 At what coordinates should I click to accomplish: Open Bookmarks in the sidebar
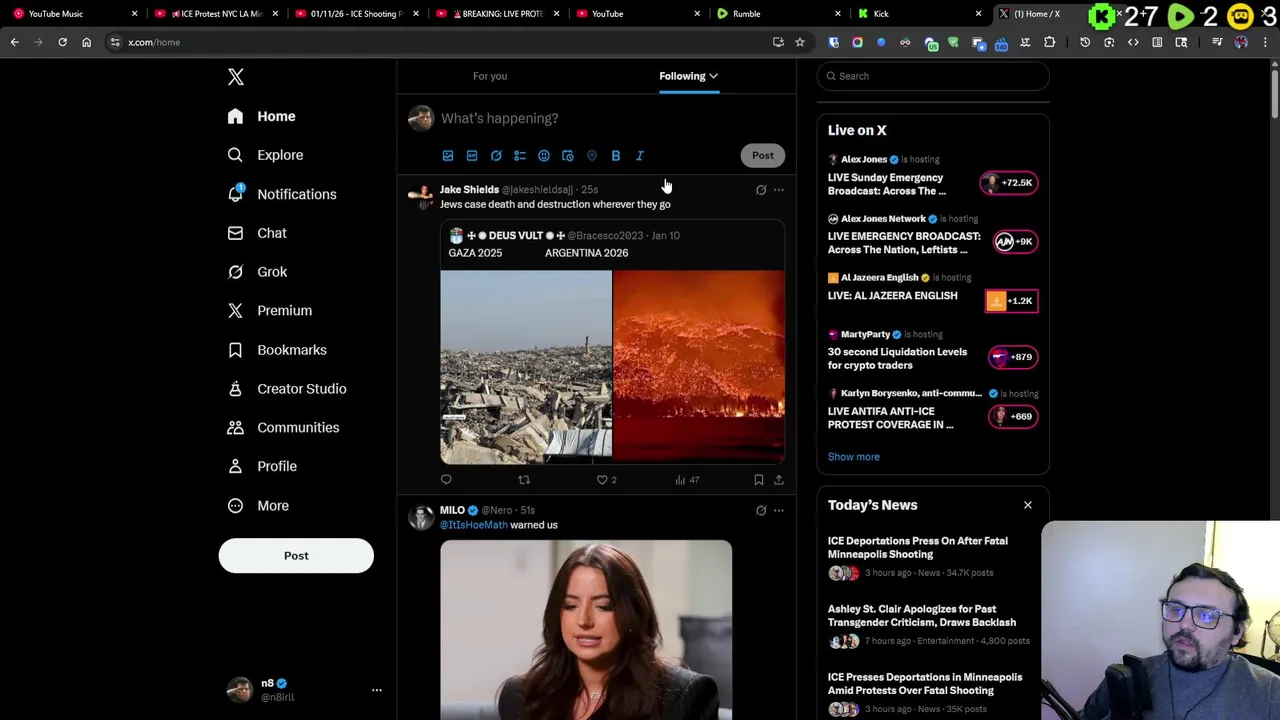(278, 350)
